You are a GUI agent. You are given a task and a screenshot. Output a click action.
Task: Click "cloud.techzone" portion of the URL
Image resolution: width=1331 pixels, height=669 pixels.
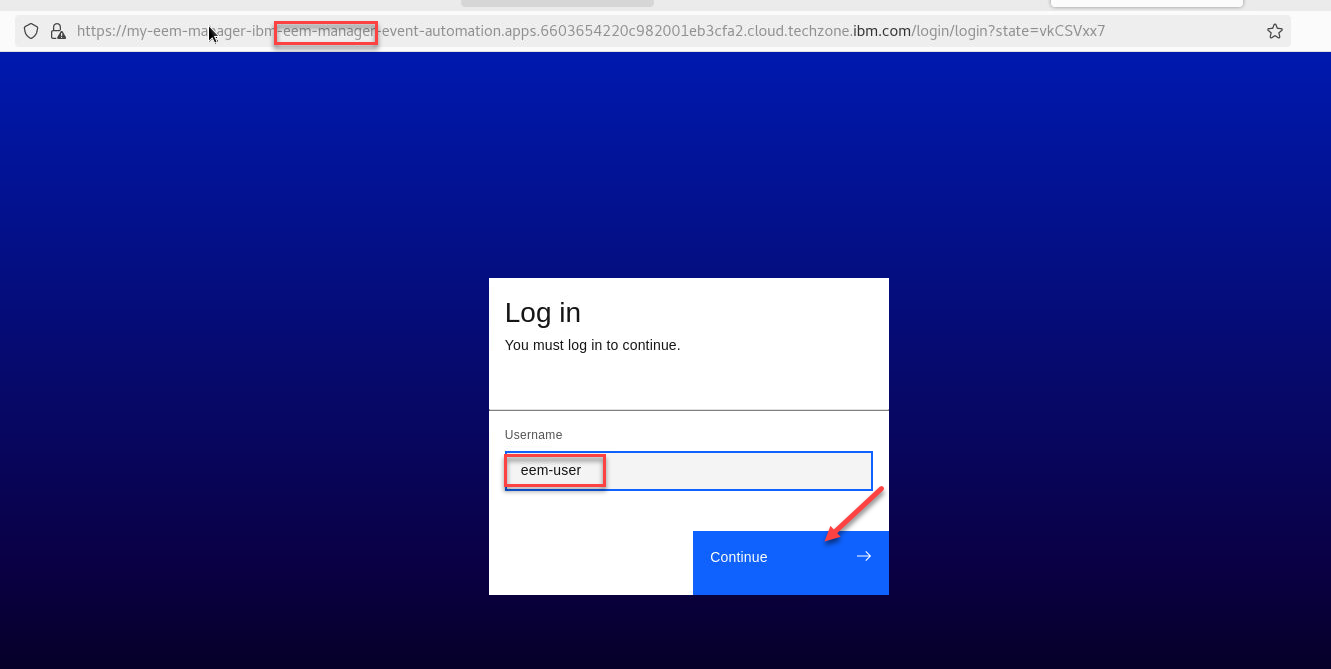[800, 31]
